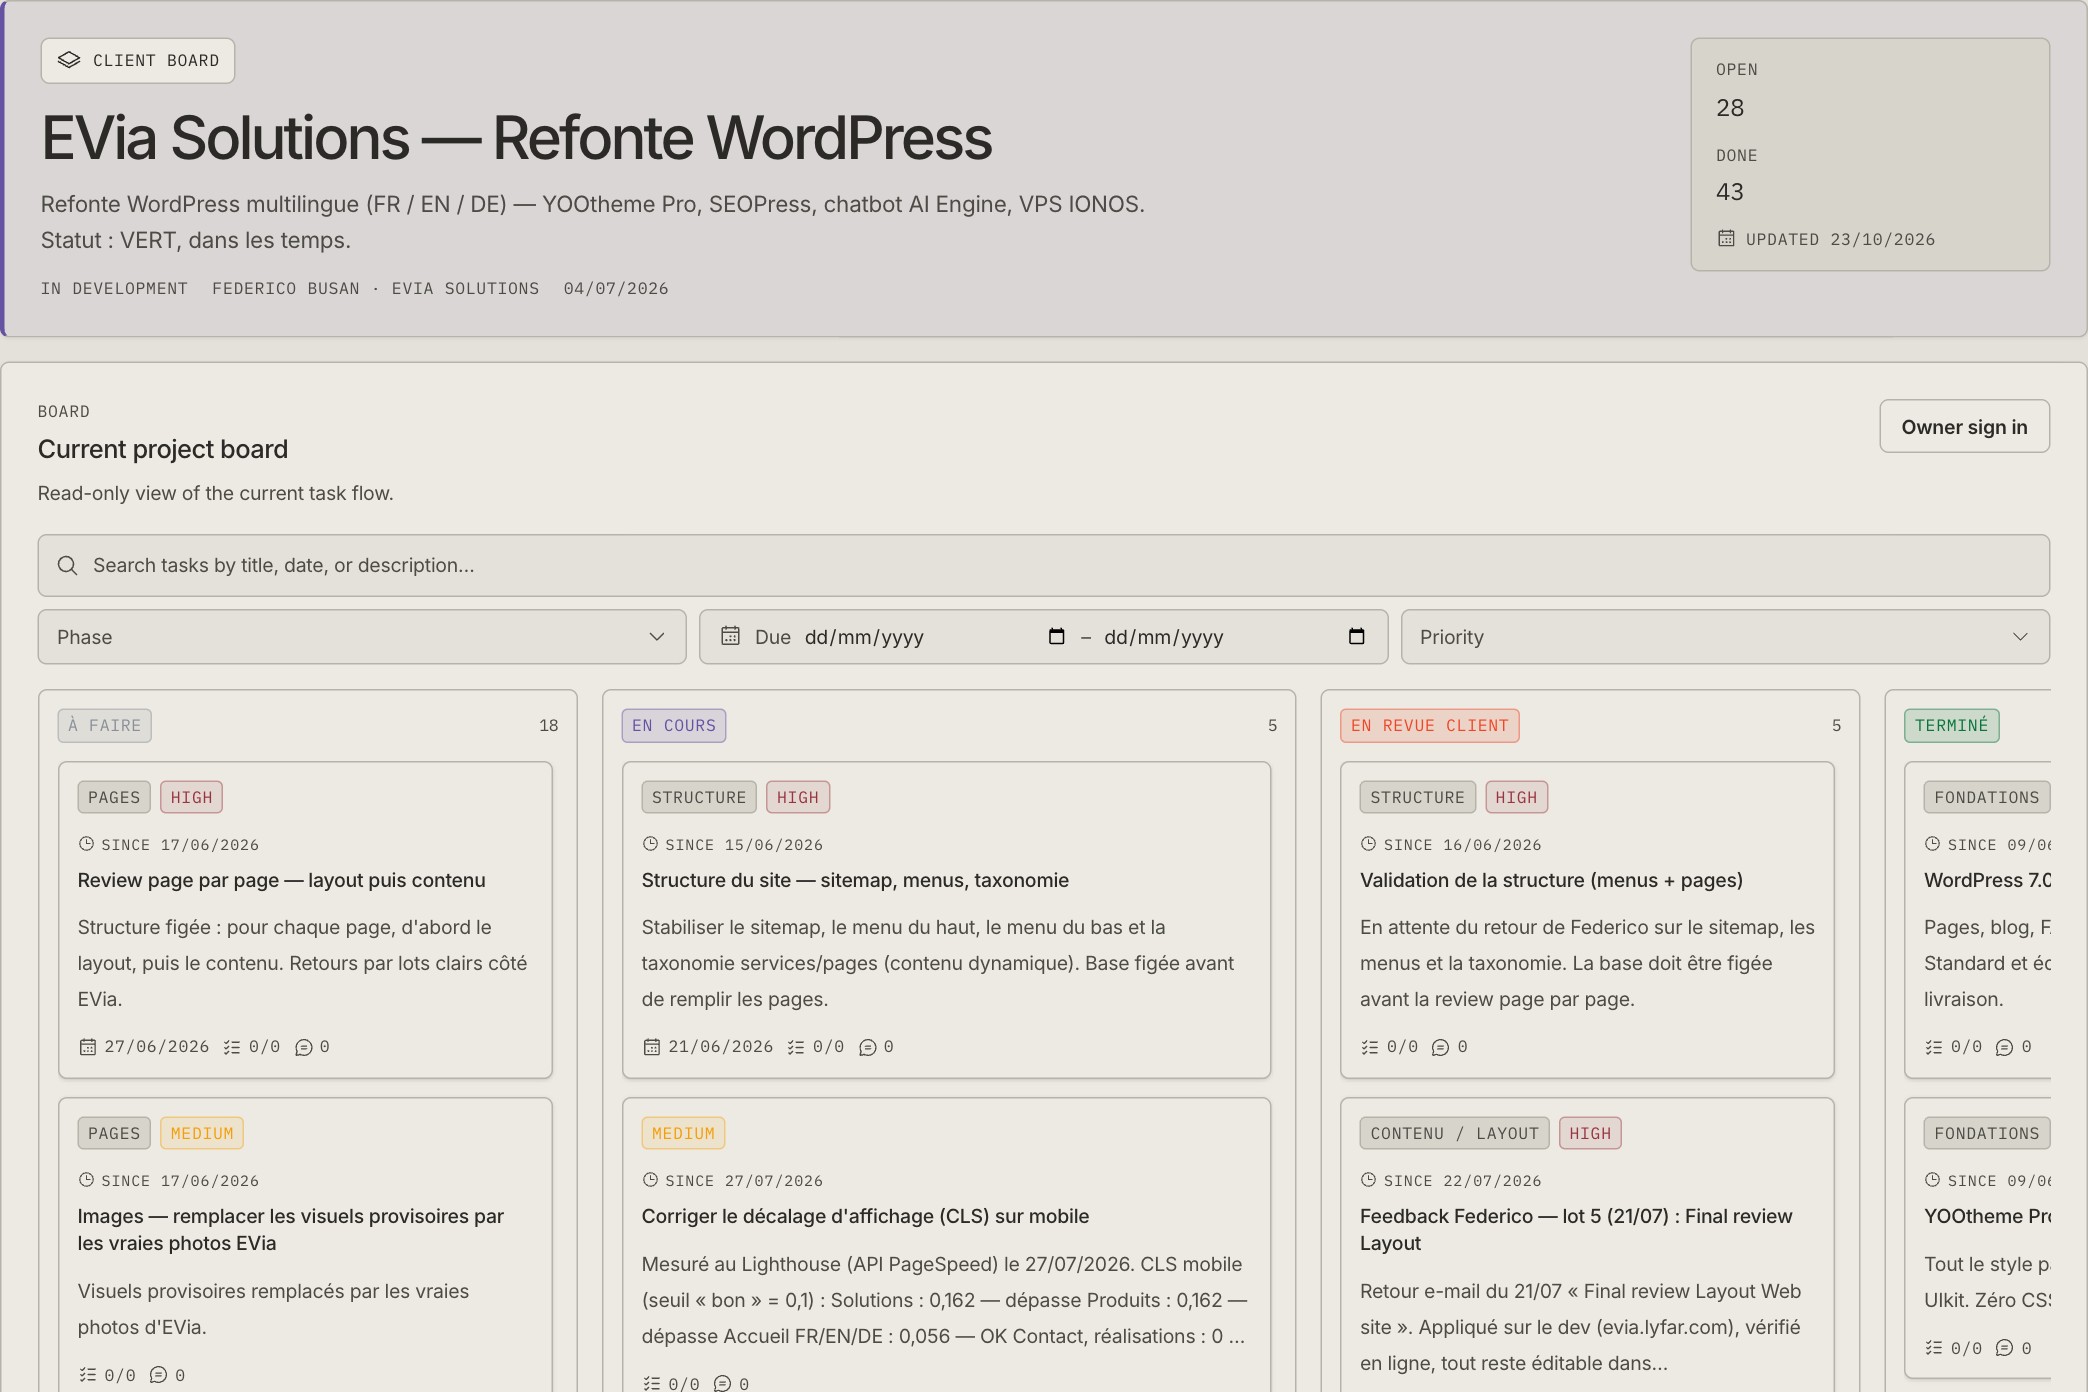Click the clock icon on the Corriger le décalage CLS card
The width and height of the screenshot is (2088, 1392).
tap(650, 1180)
